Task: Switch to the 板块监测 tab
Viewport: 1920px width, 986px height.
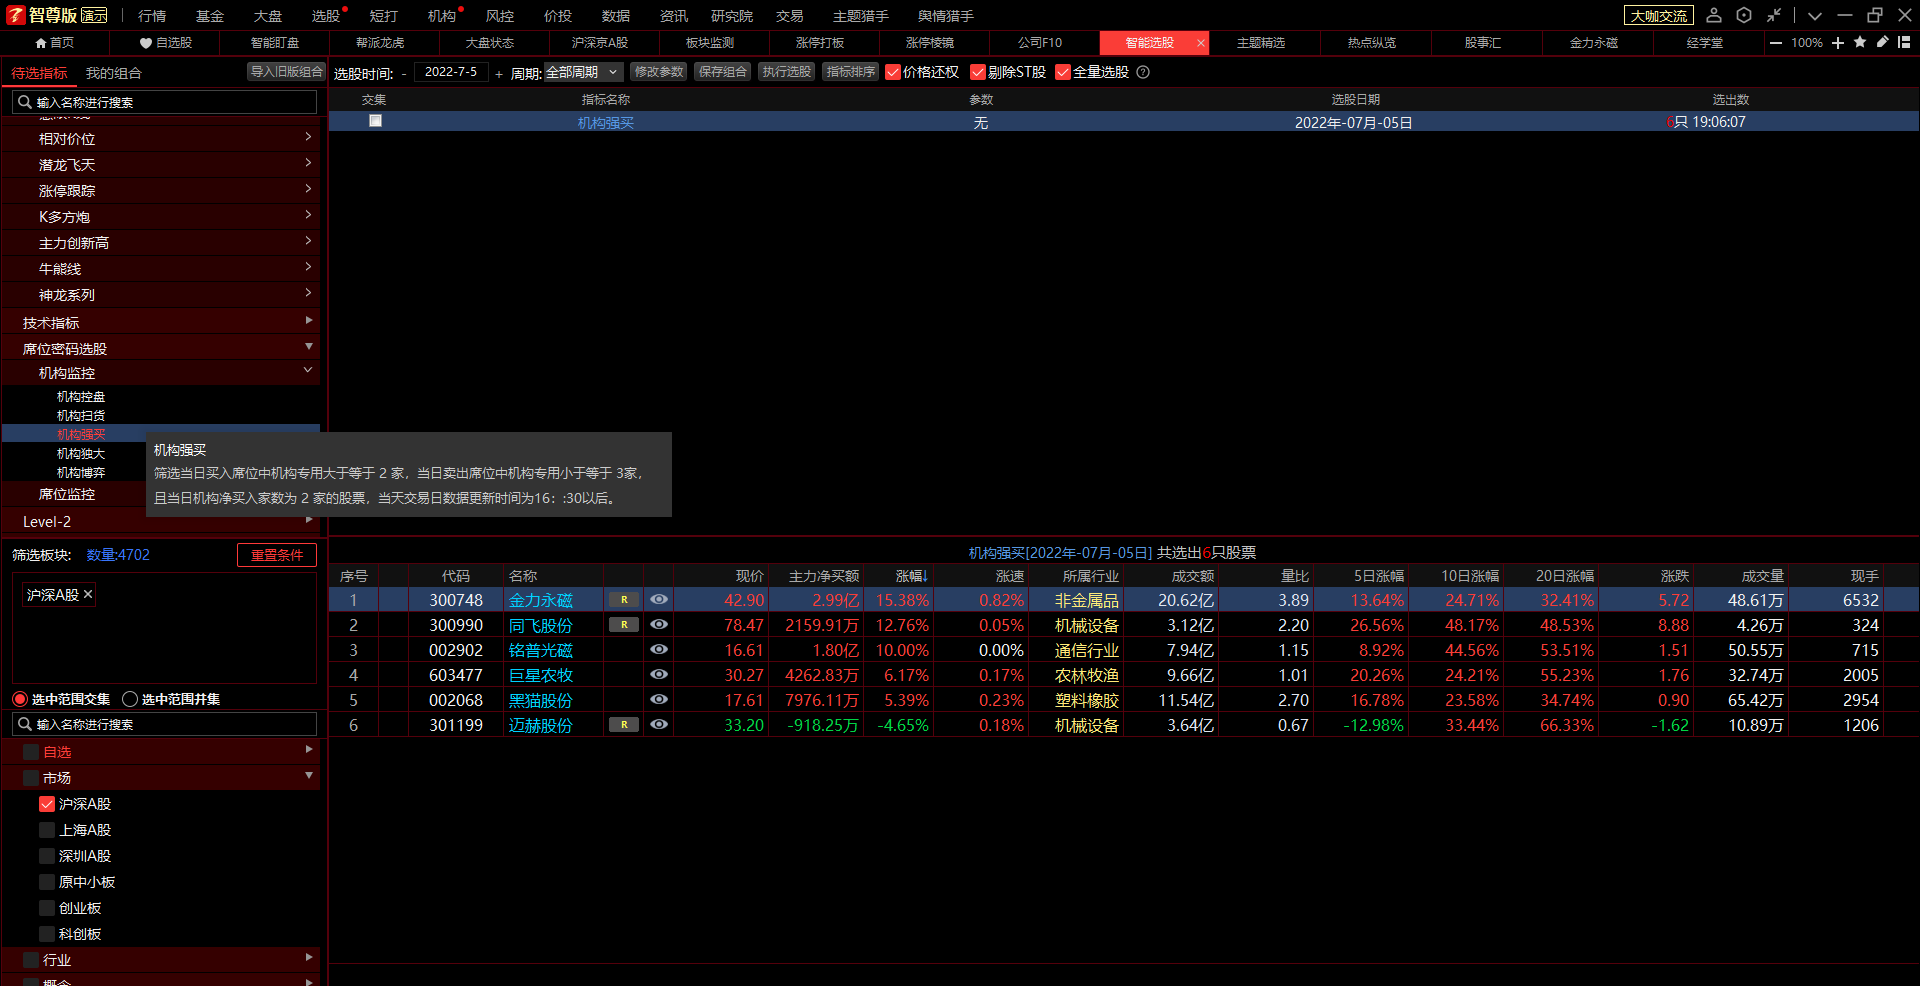Action: click(710, 43)
